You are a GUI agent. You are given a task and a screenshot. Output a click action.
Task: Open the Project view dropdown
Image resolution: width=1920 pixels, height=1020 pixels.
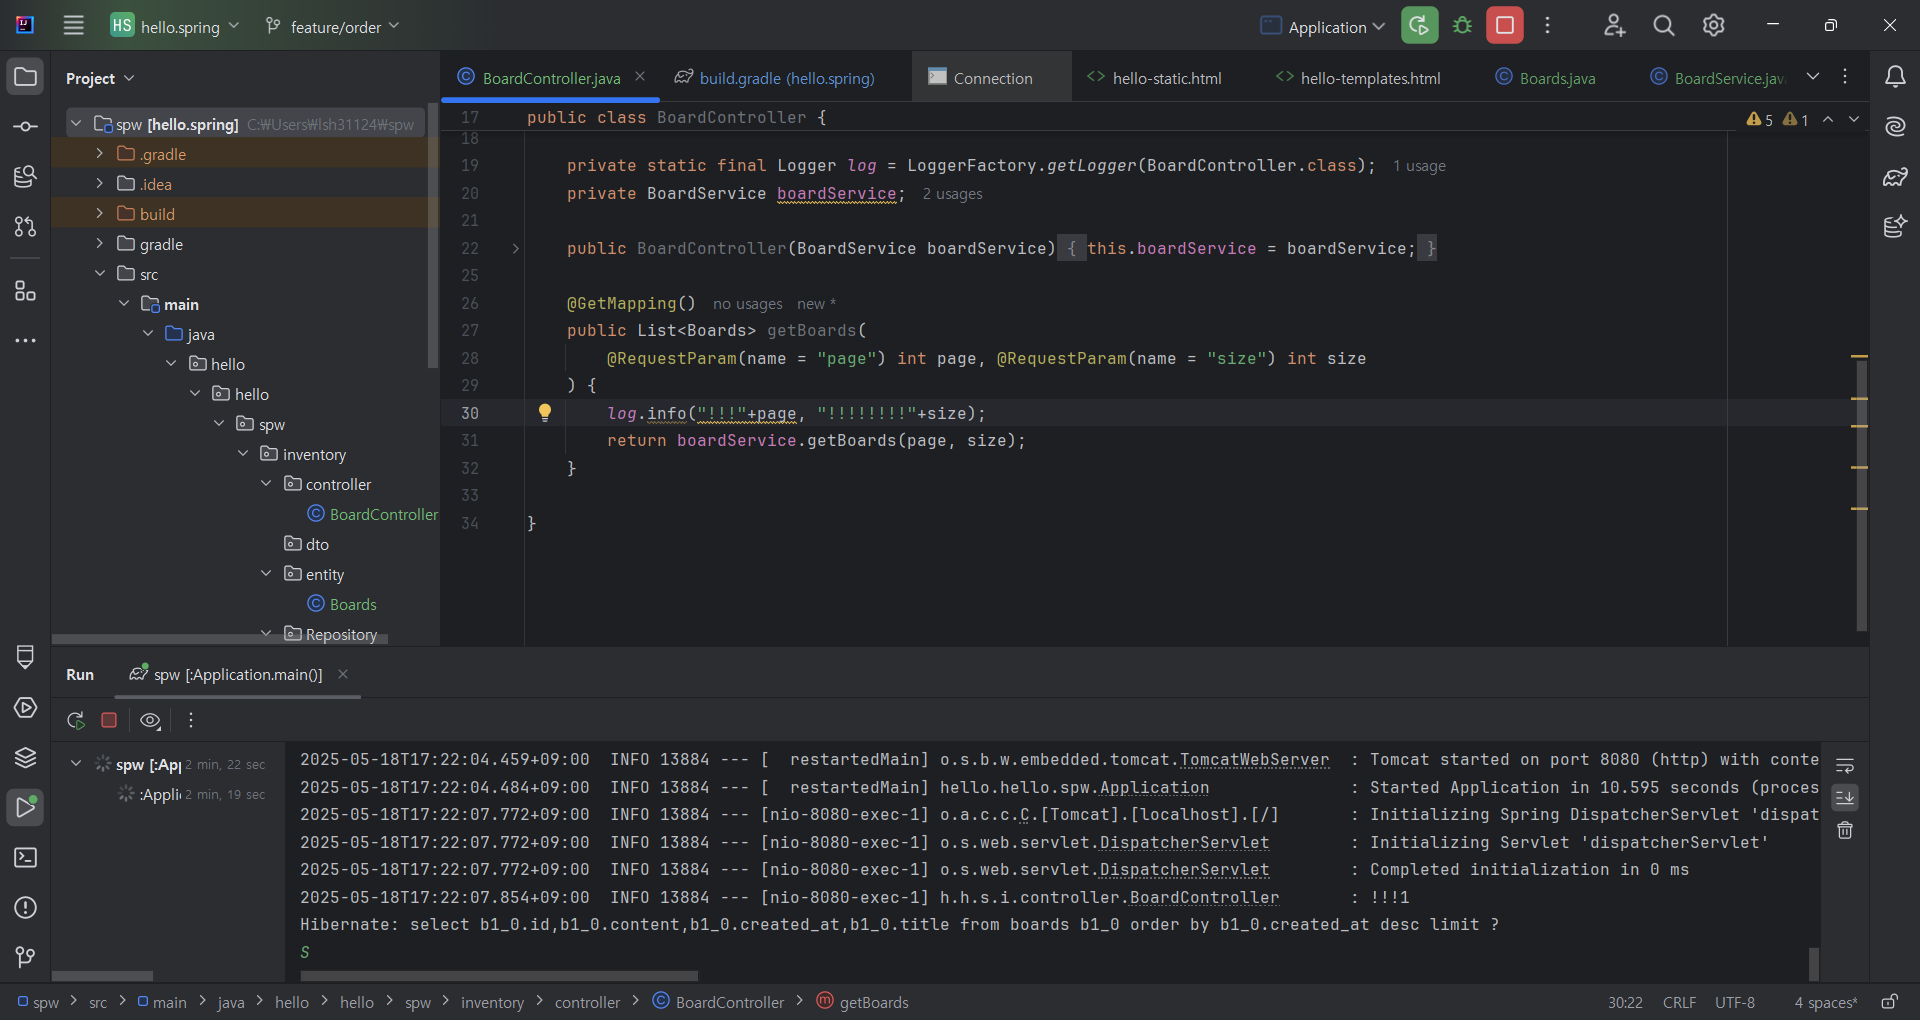(x=100, y=78)
